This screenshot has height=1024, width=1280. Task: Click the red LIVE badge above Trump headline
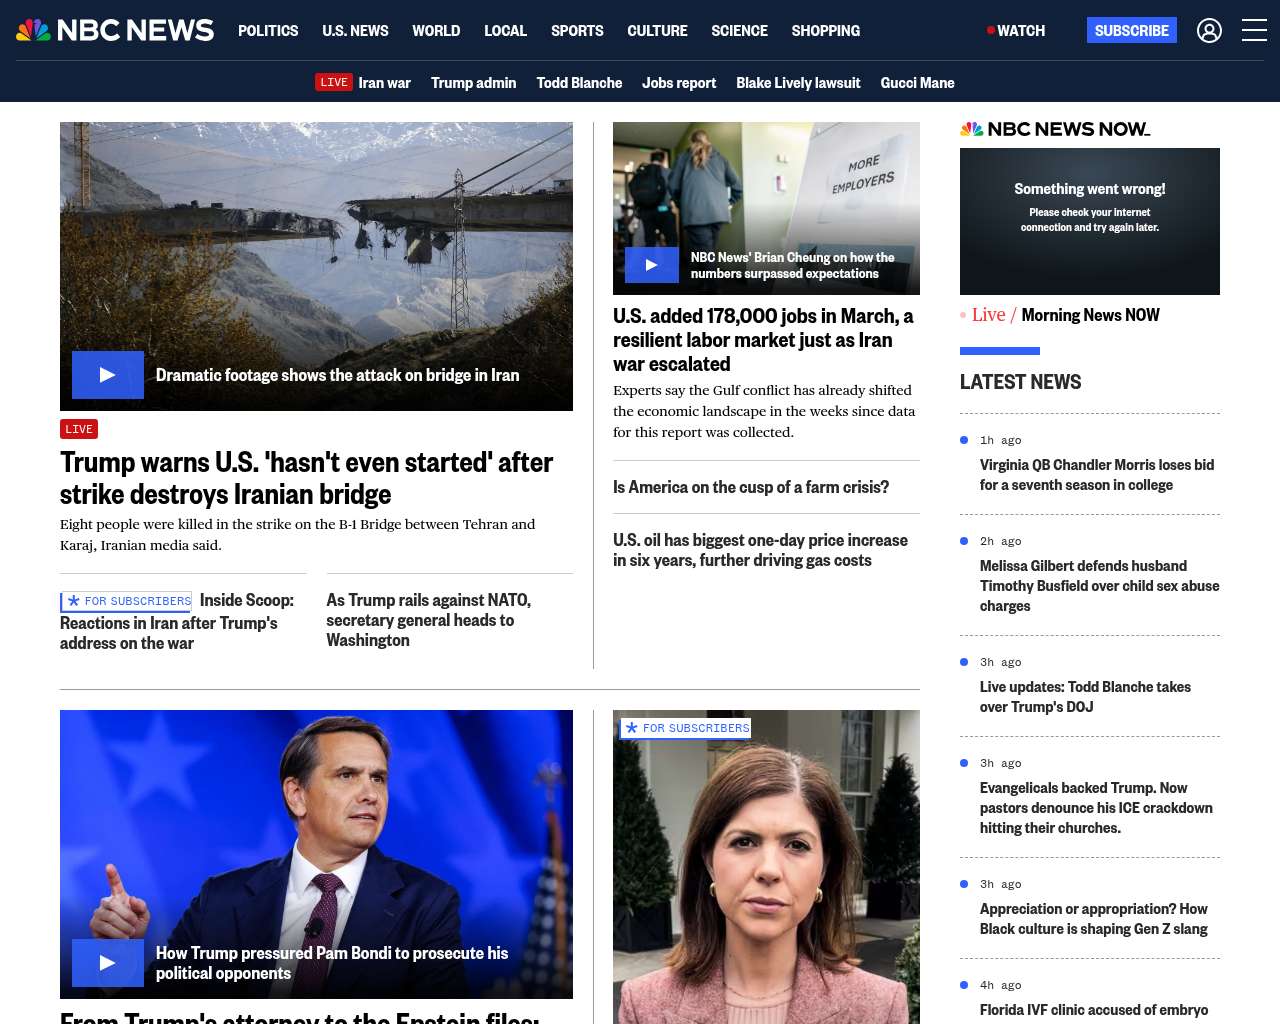[79, 429]
